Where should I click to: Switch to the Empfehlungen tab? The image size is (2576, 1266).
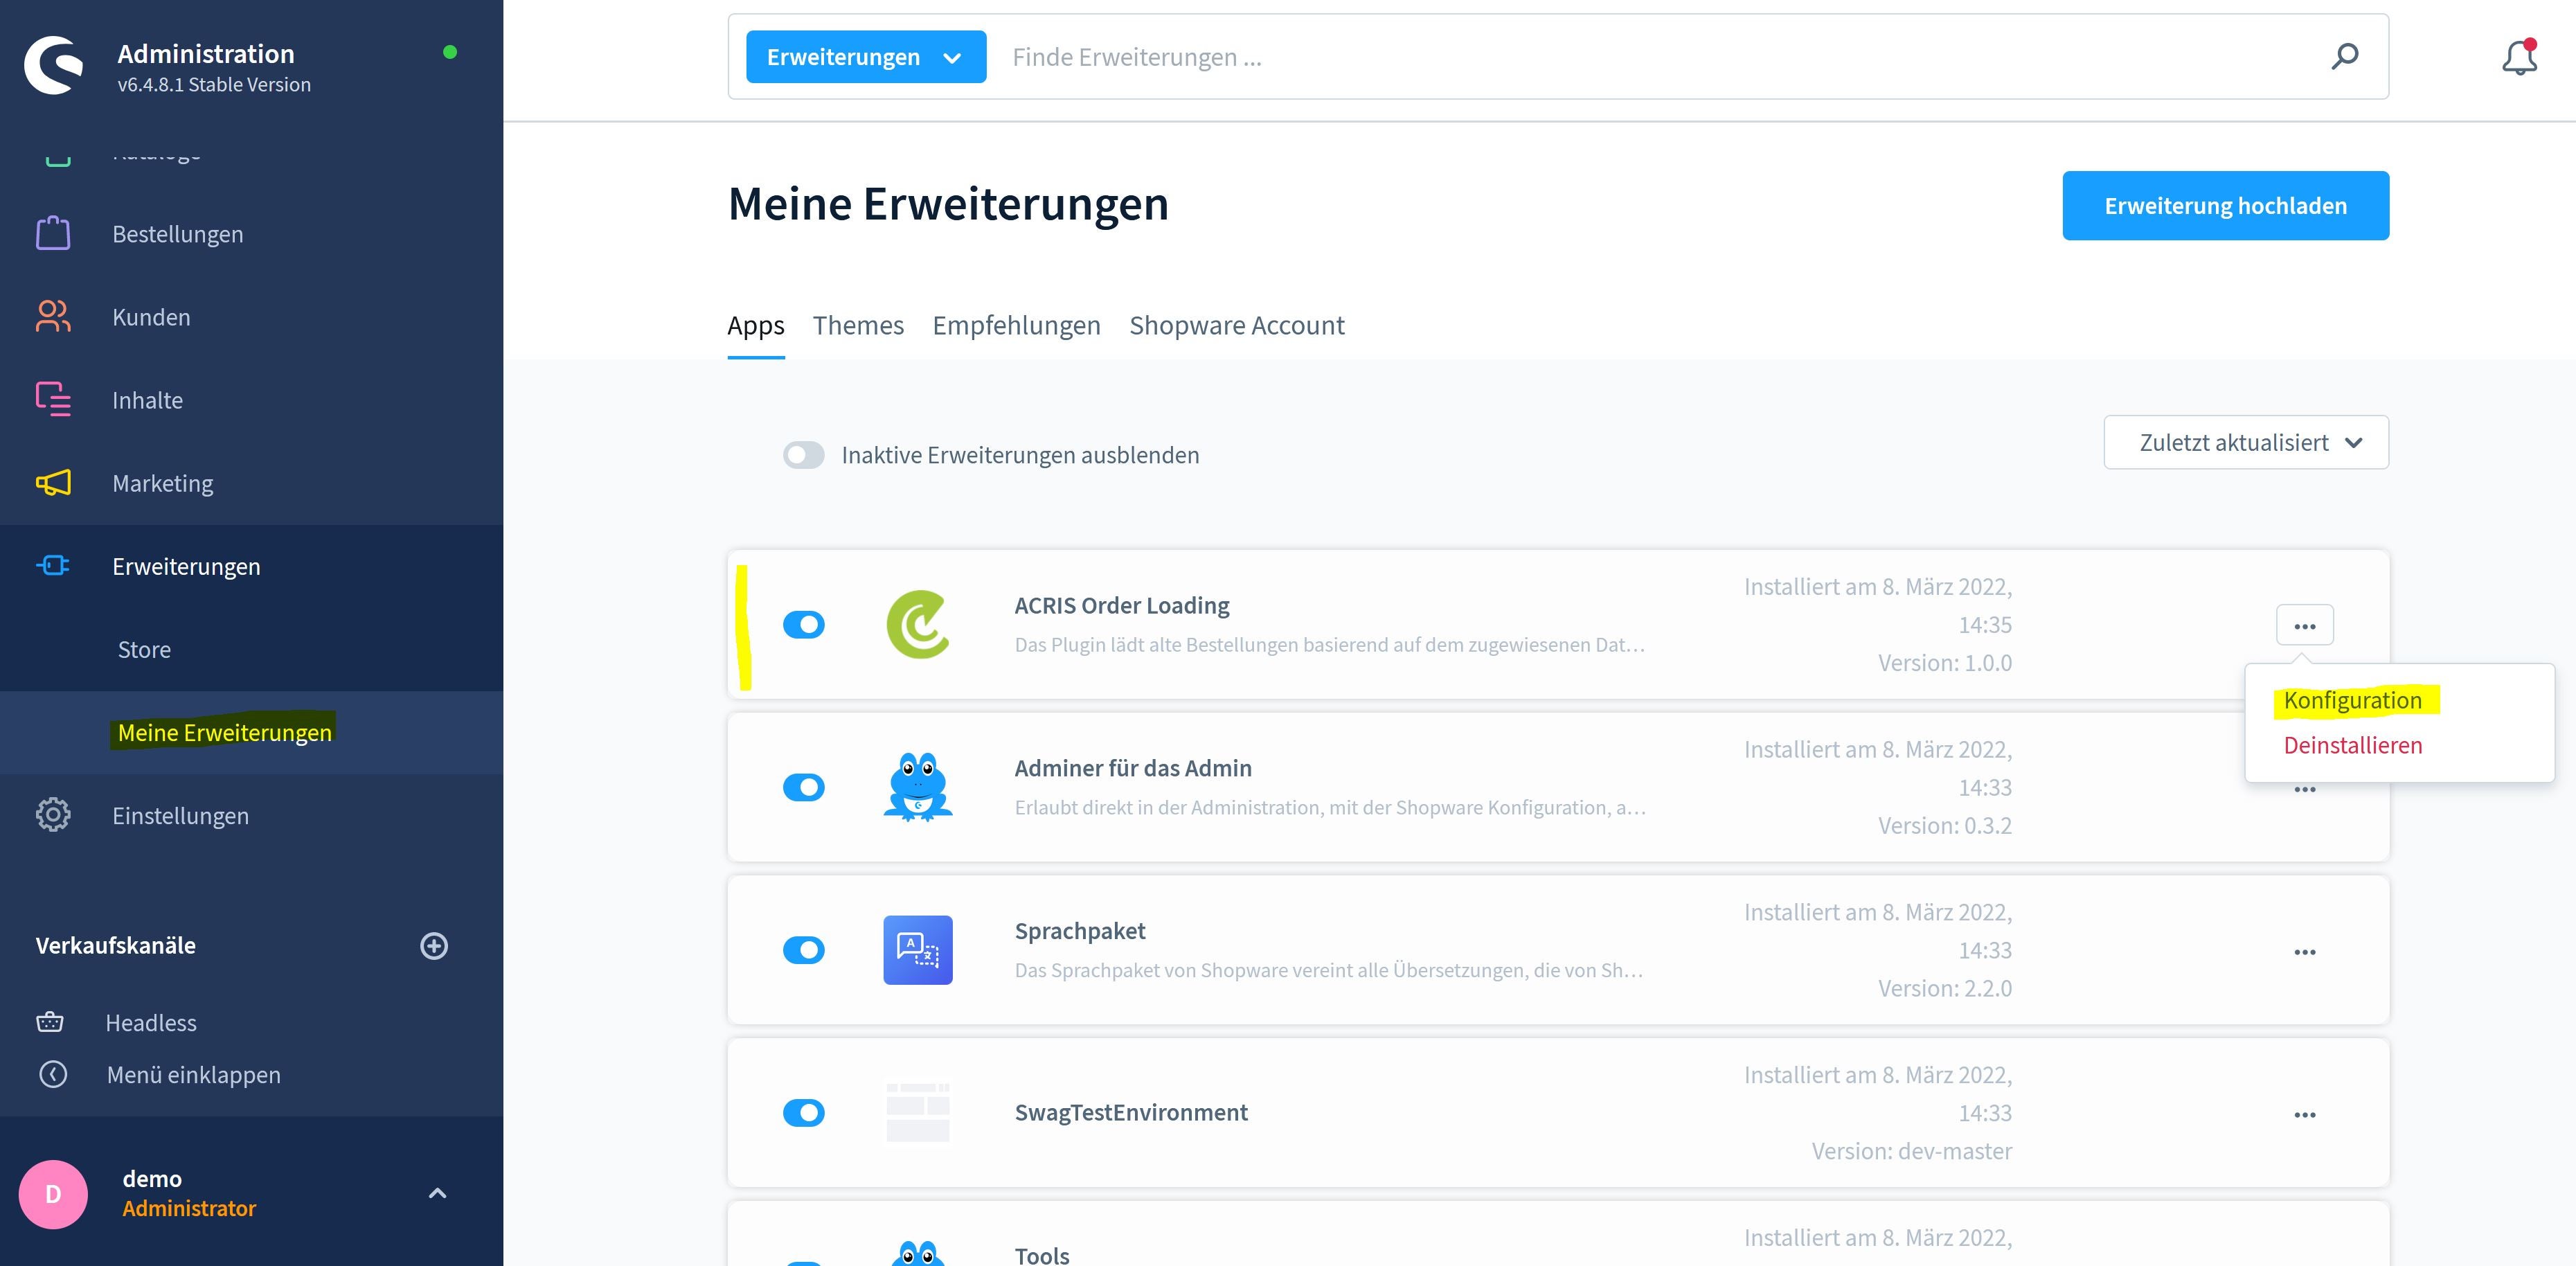(x=1016, y=325)
